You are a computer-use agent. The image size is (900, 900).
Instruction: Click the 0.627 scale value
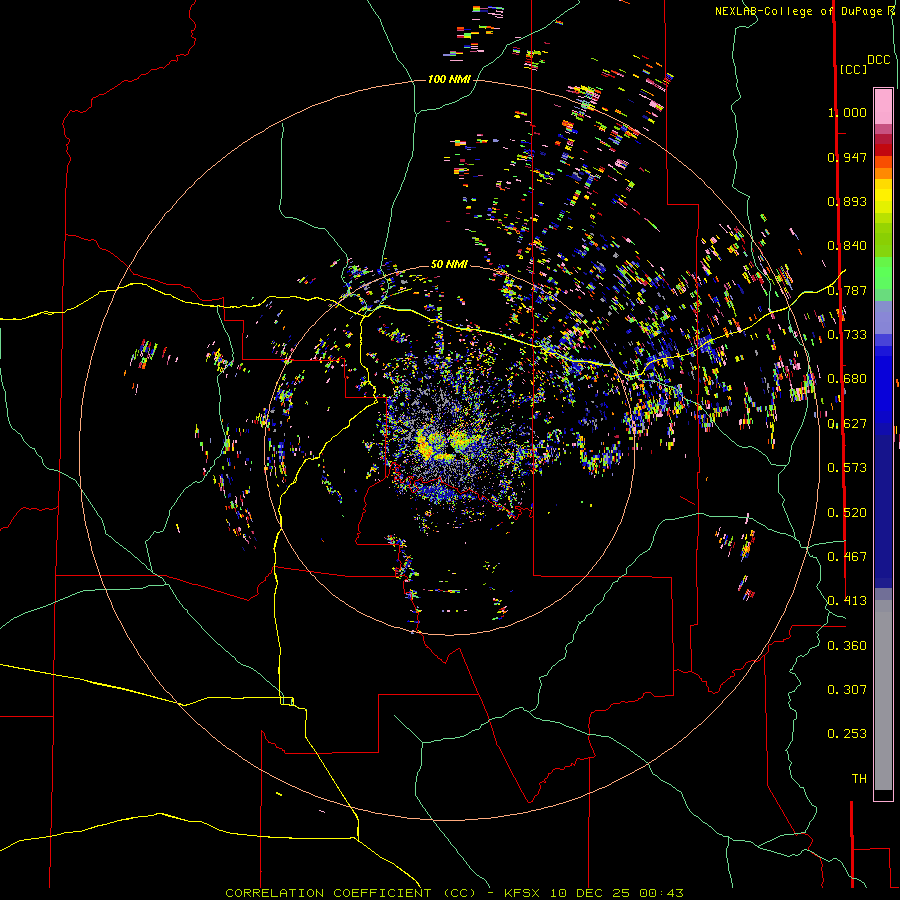tap(847, 424)
